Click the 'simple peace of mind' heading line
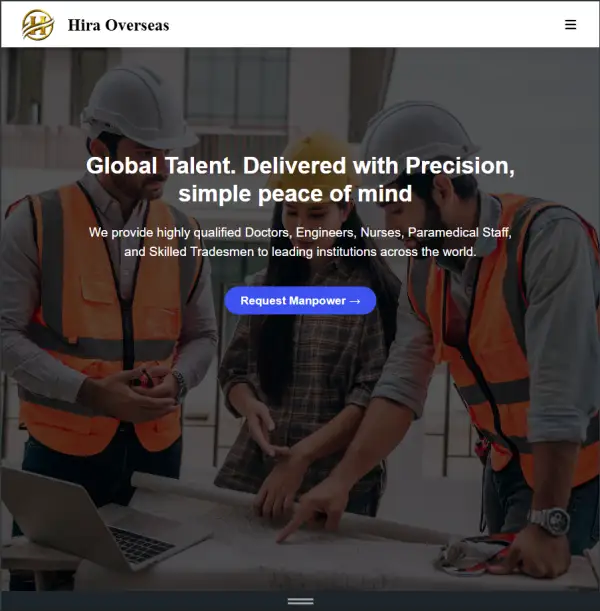This screenshot has height=611, width=600. [x=295, y=194]
